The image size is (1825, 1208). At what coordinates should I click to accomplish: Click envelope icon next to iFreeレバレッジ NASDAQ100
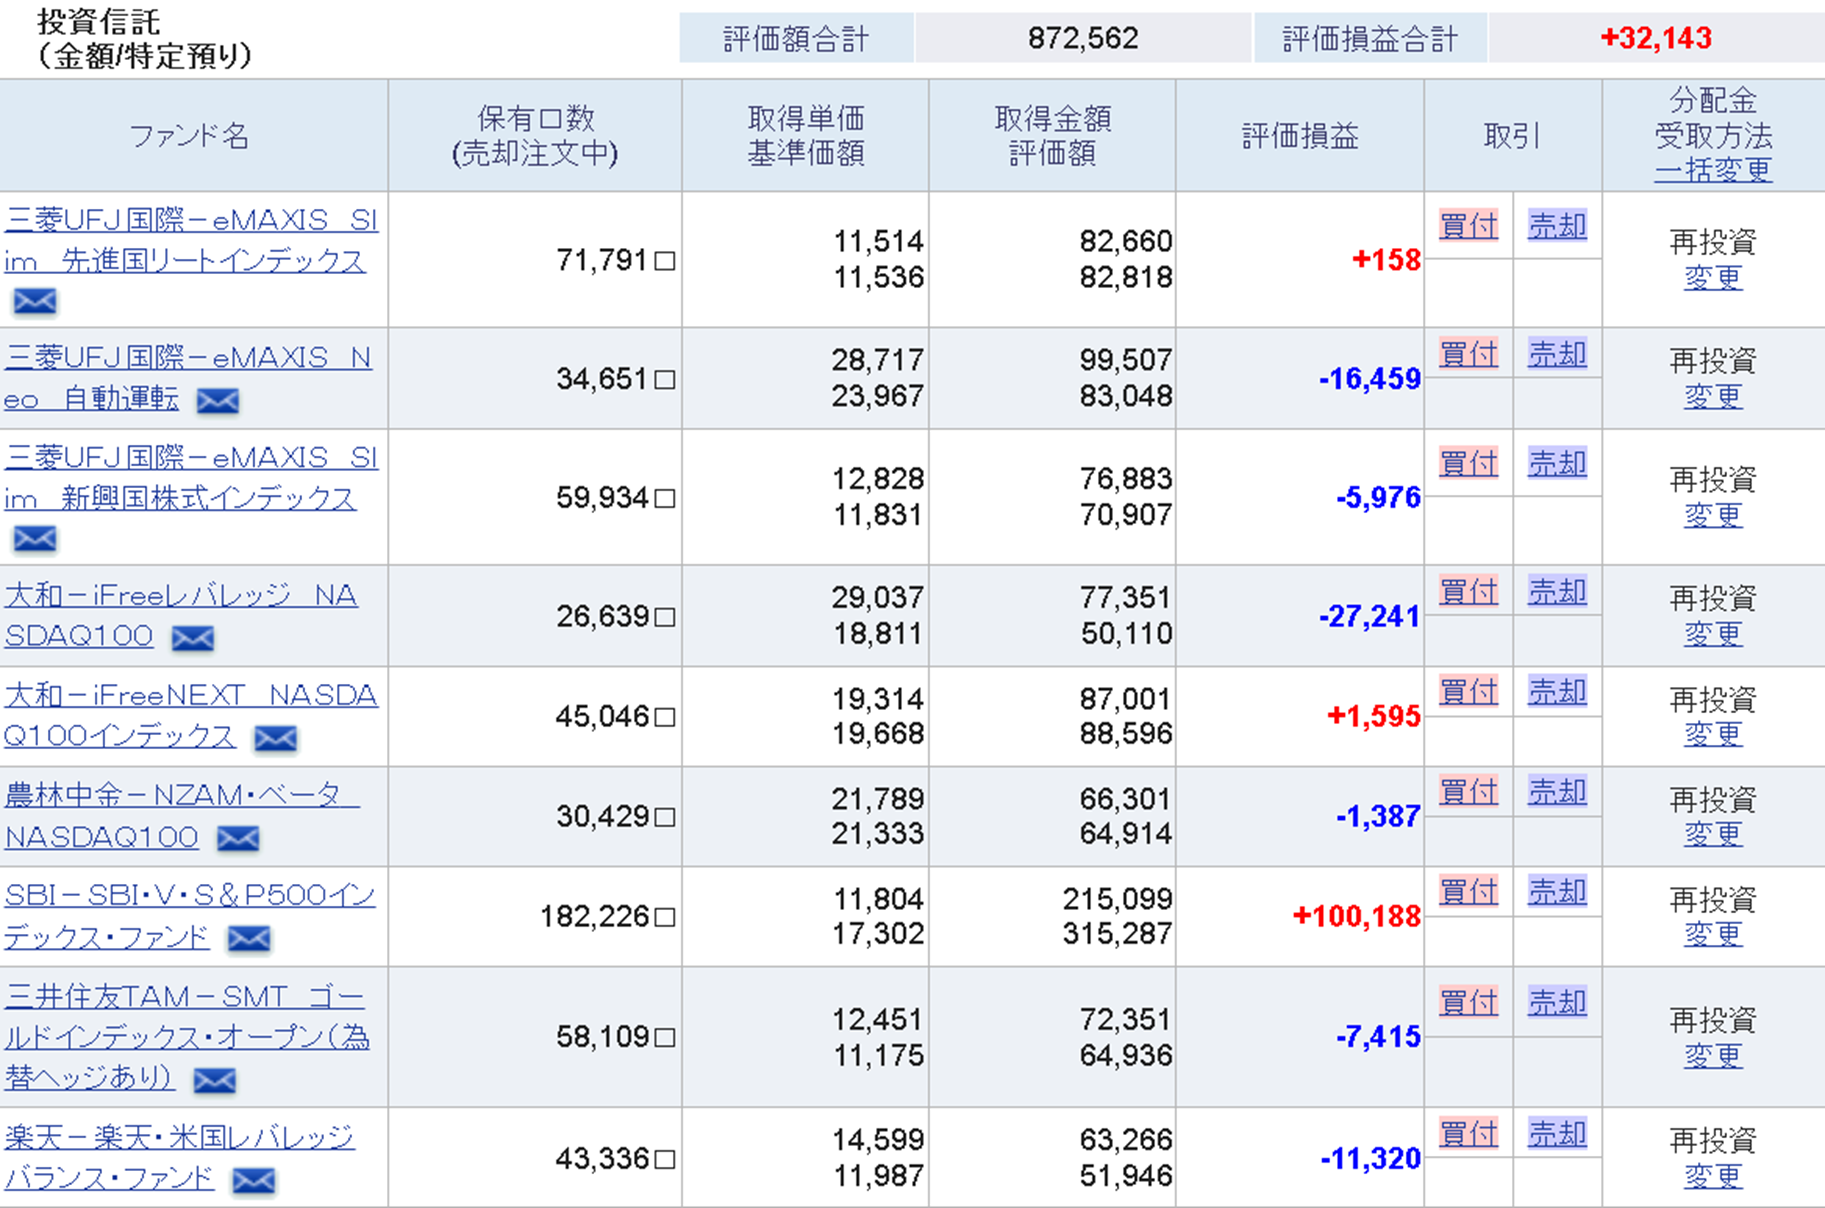click(192, 638)
